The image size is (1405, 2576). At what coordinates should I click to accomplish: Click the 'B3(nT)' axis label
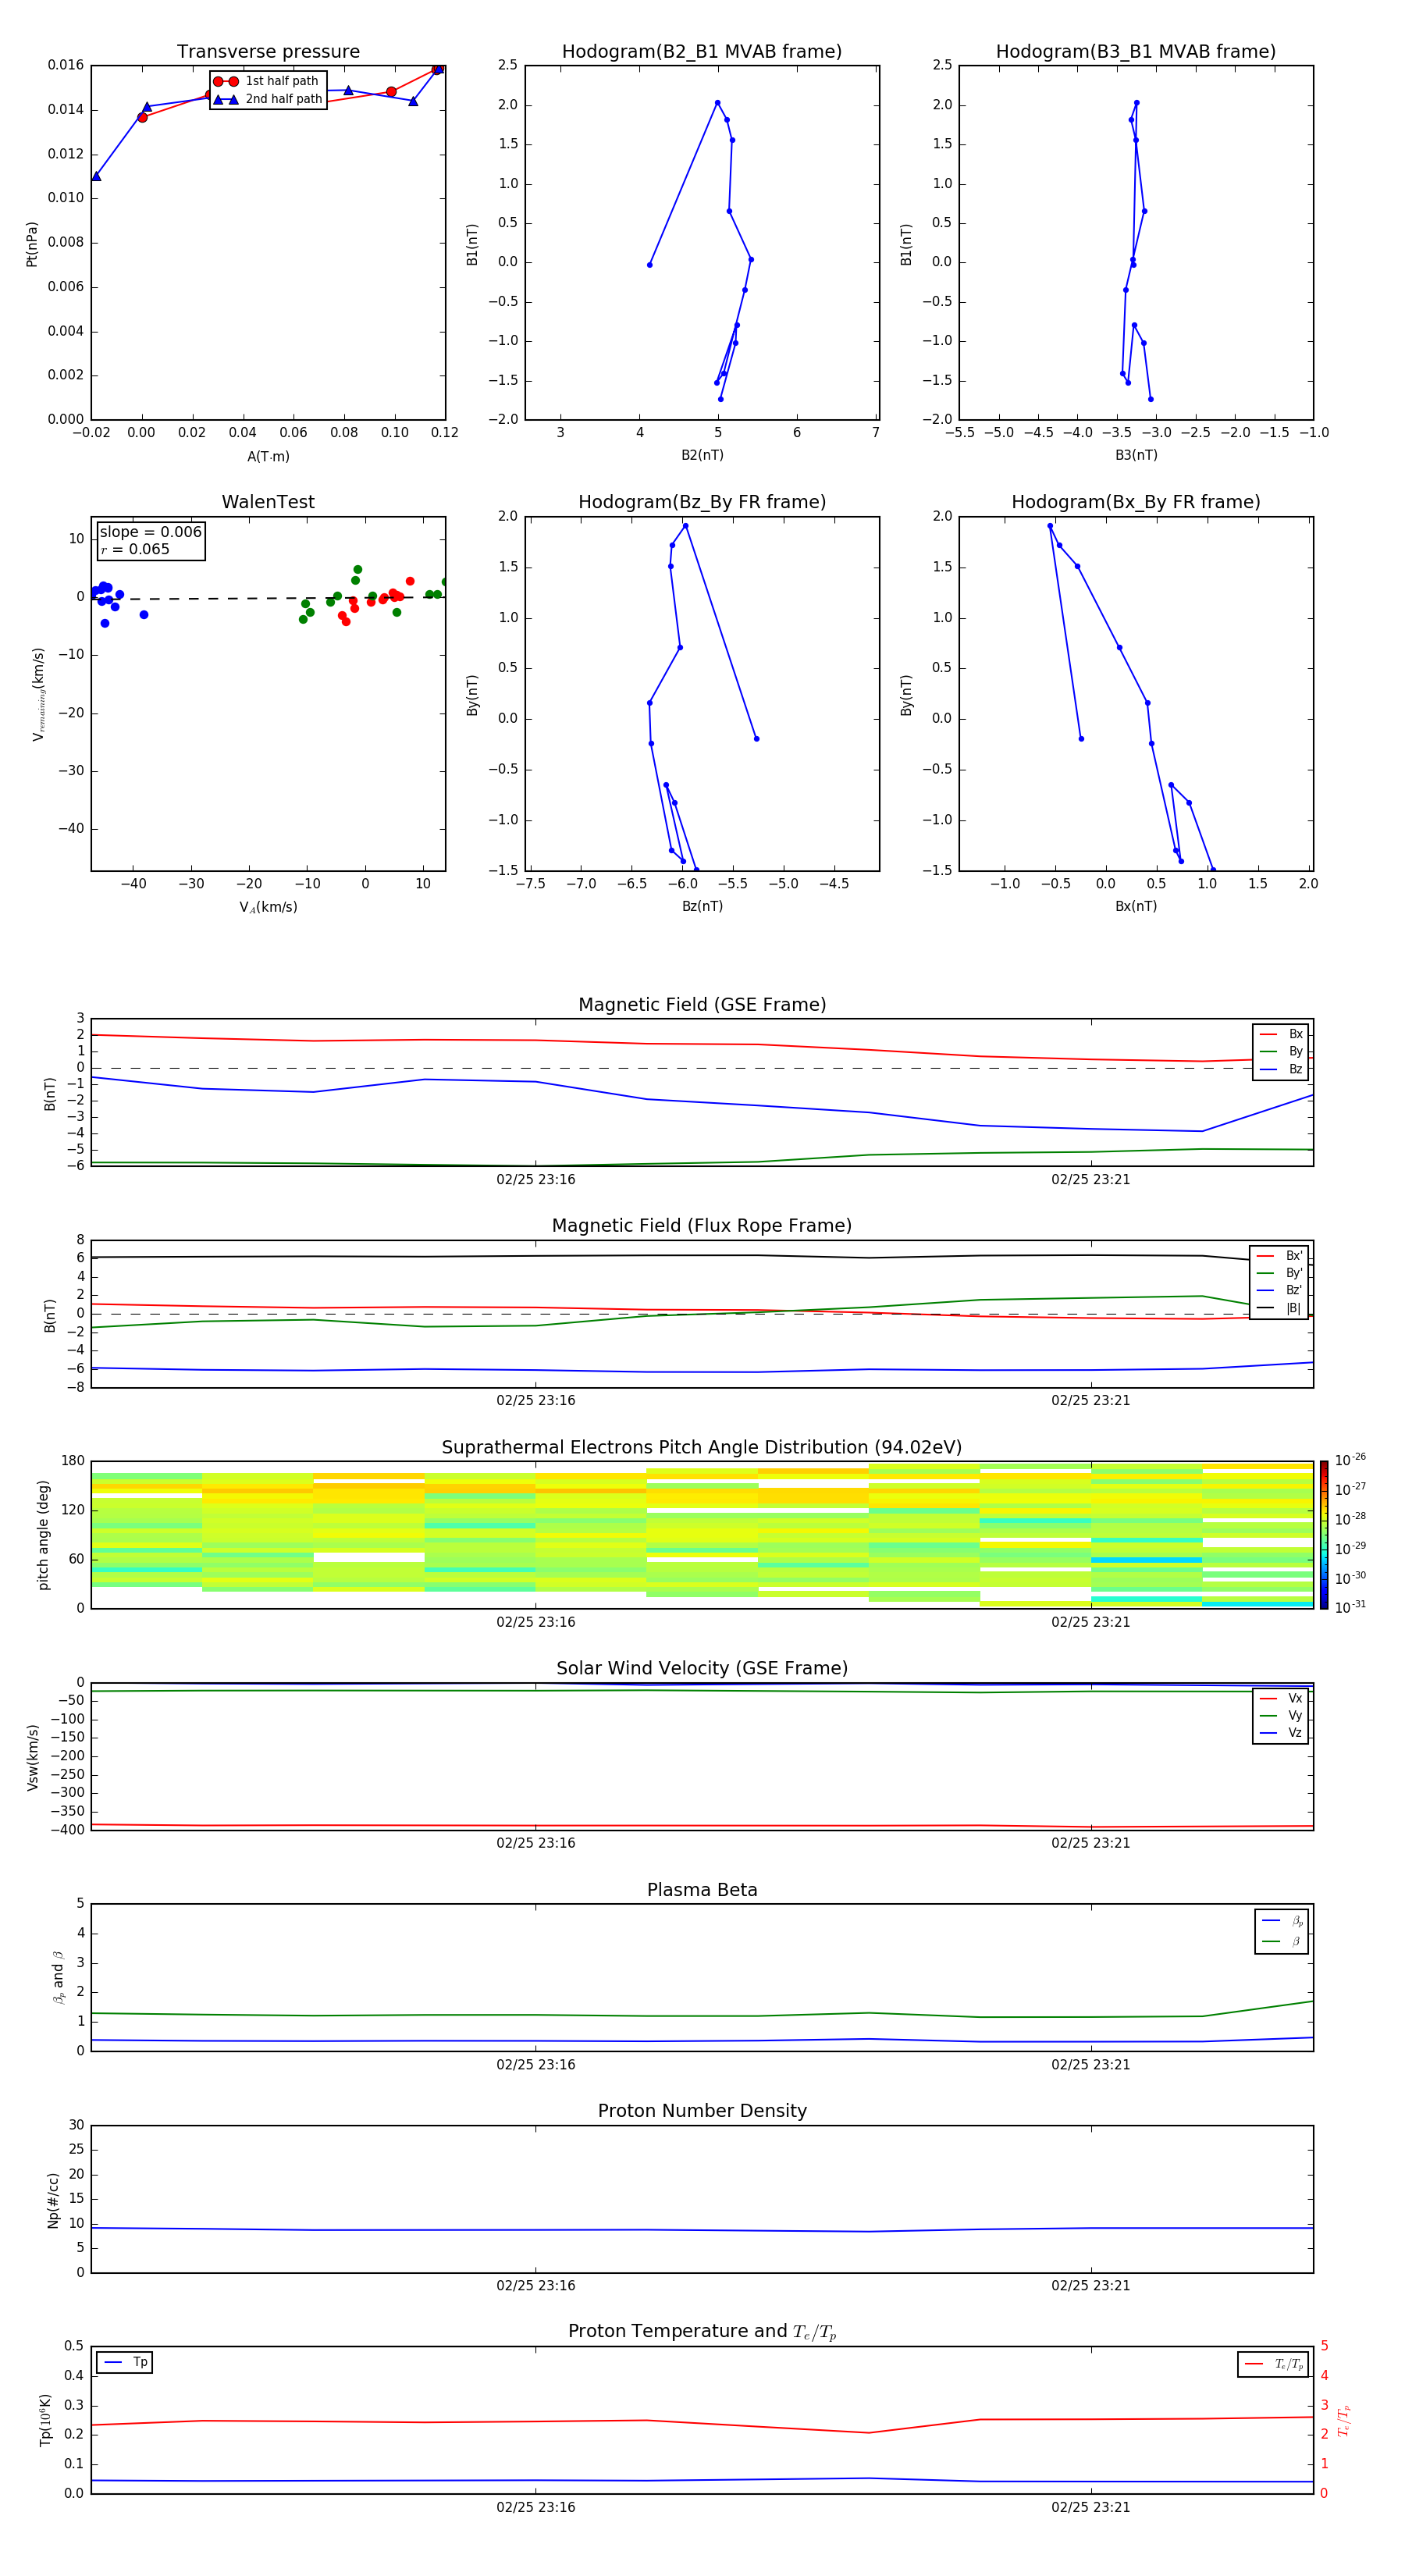pyautogui.click(x=1136, y=455)
